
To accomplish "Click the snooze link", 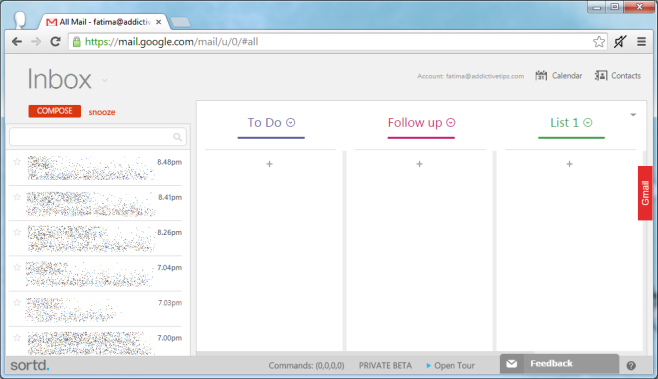I will tap(102, 112).
